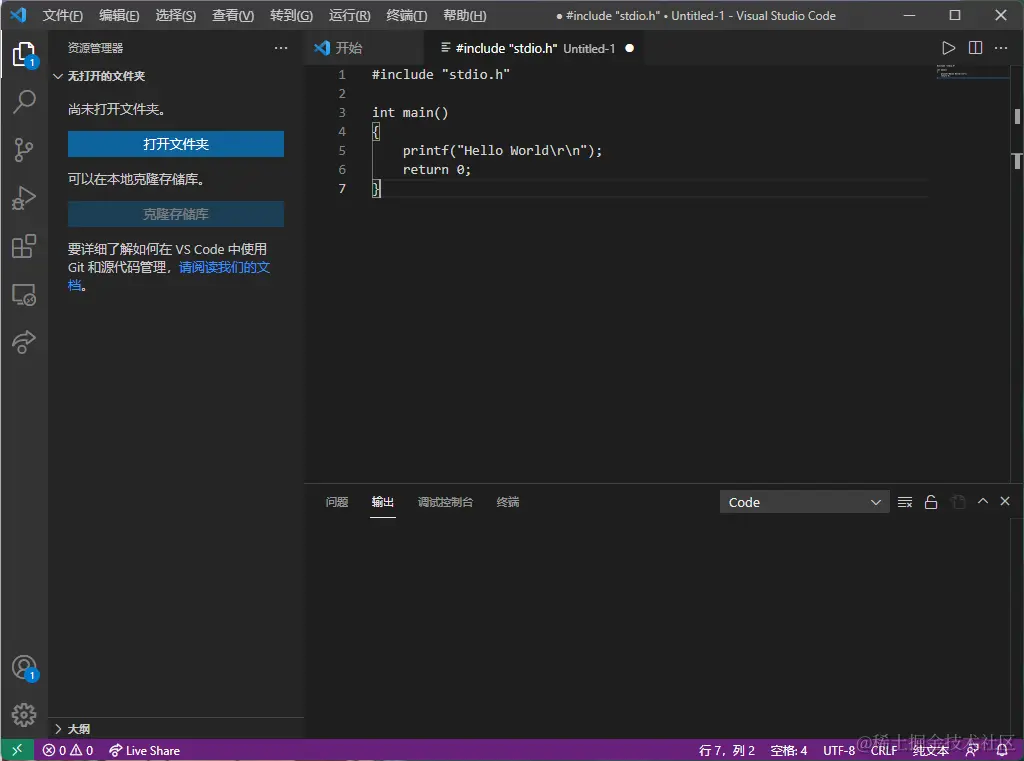The width and height of the screenshot is (1024, 761).
Task: Click the feedback icon in status bar
Action: (972, 751)
